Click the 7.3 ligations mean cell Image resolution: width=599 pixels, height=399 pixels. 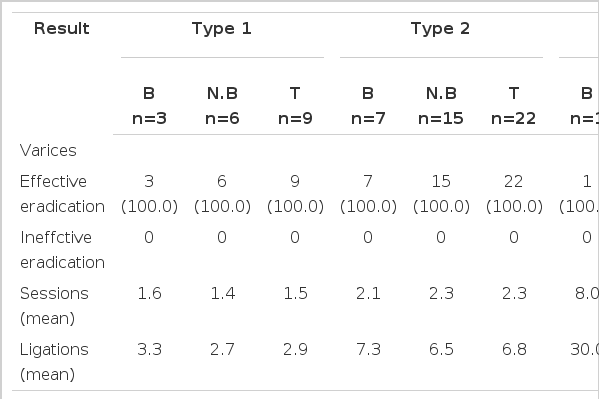[x=368, y=350]
